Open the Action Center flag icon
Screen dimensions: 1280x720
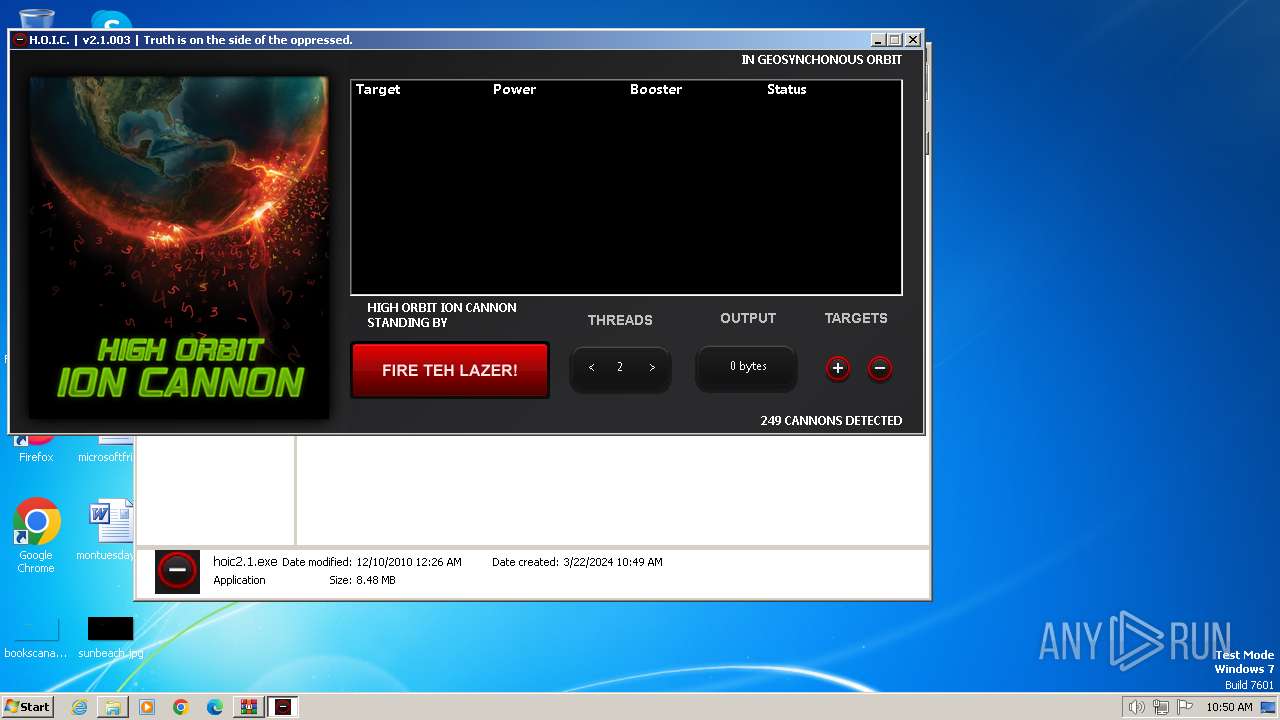pyautogui.click(x=1185, y=707)
